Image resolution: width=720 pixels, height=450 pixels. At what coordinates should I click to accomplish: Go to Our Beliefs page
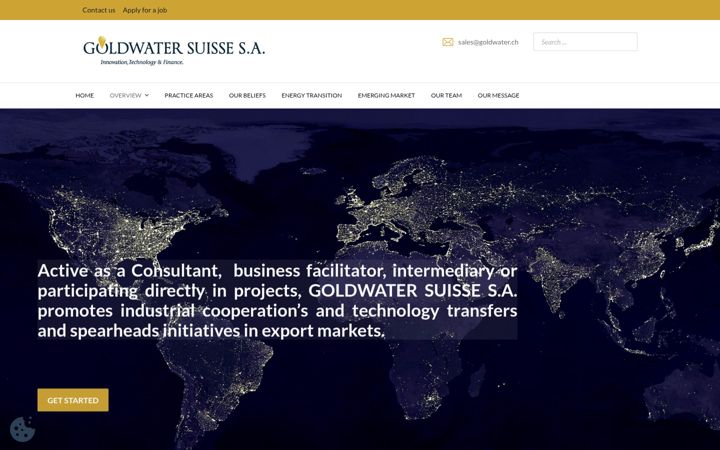[x=247, y=96]
